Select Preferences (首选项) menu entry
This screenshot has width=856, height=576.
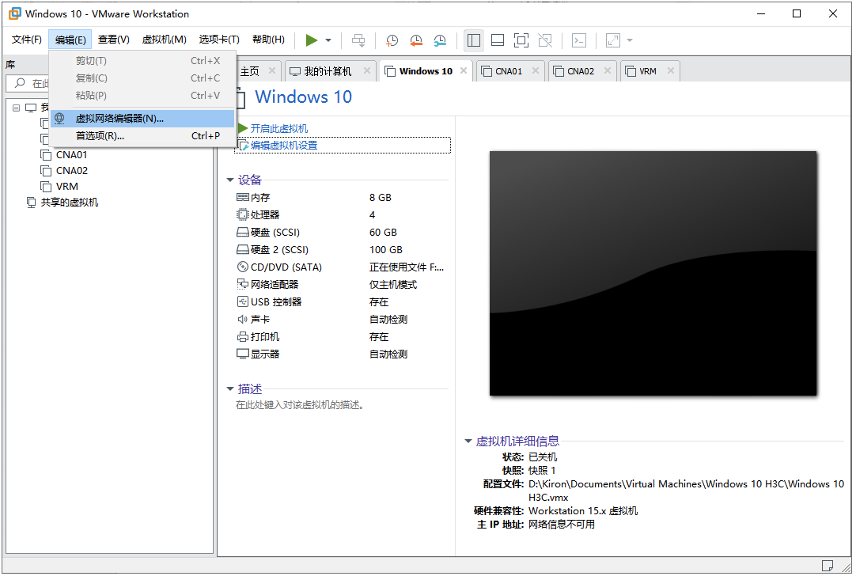142,136
